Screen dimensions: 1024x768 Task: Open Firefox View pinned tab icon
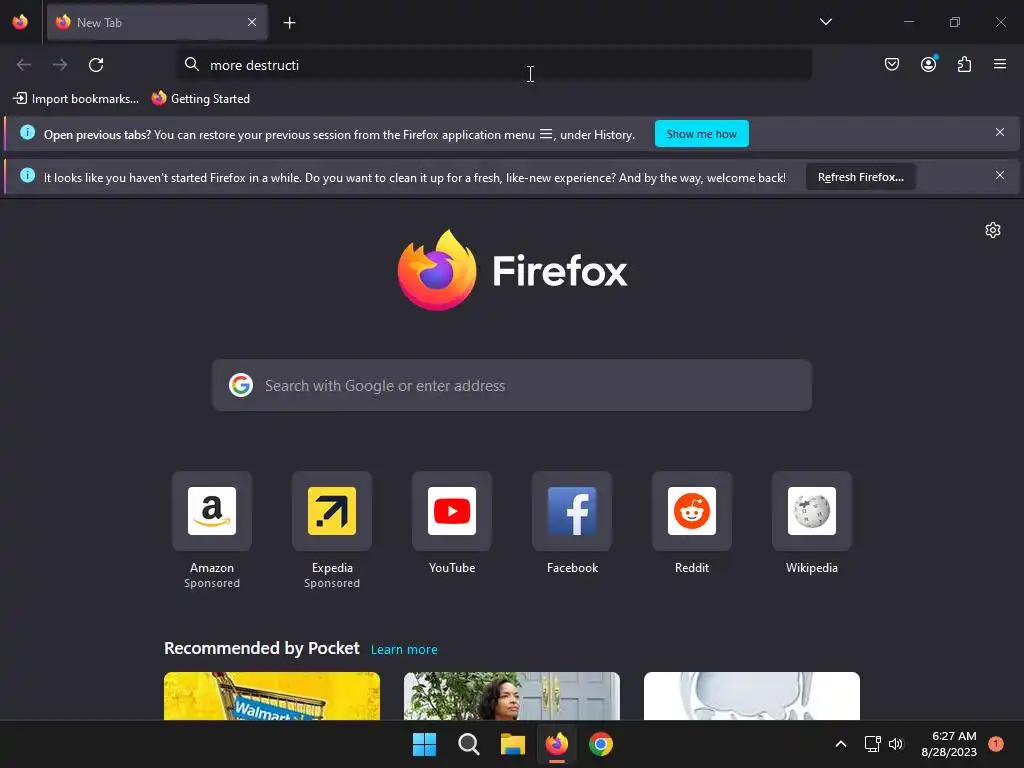point(20,22)
